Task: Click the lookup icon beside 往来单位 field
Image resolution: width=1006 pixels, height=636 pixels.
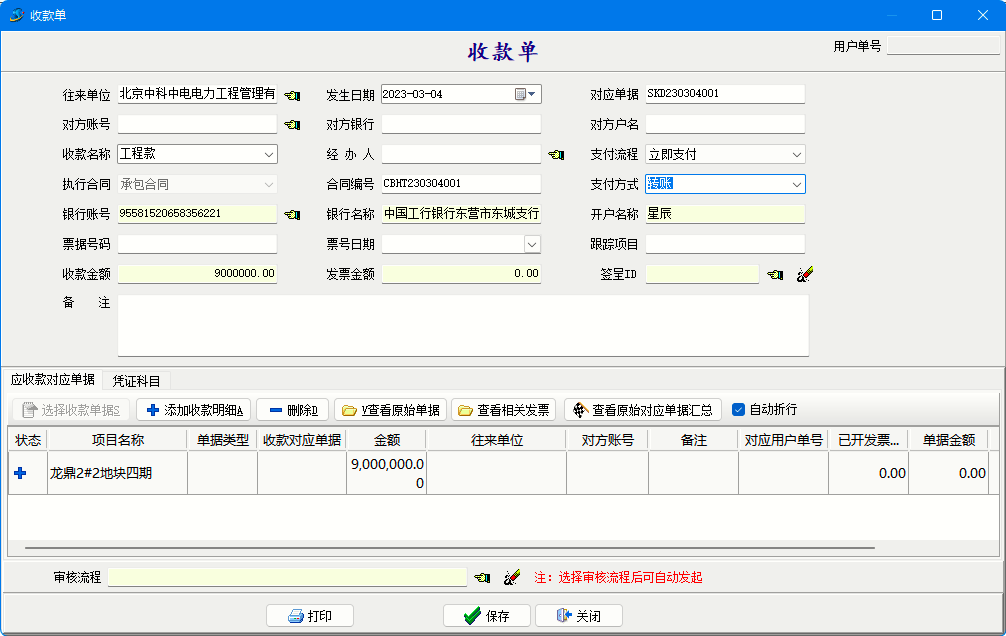Action: [292, 95]
